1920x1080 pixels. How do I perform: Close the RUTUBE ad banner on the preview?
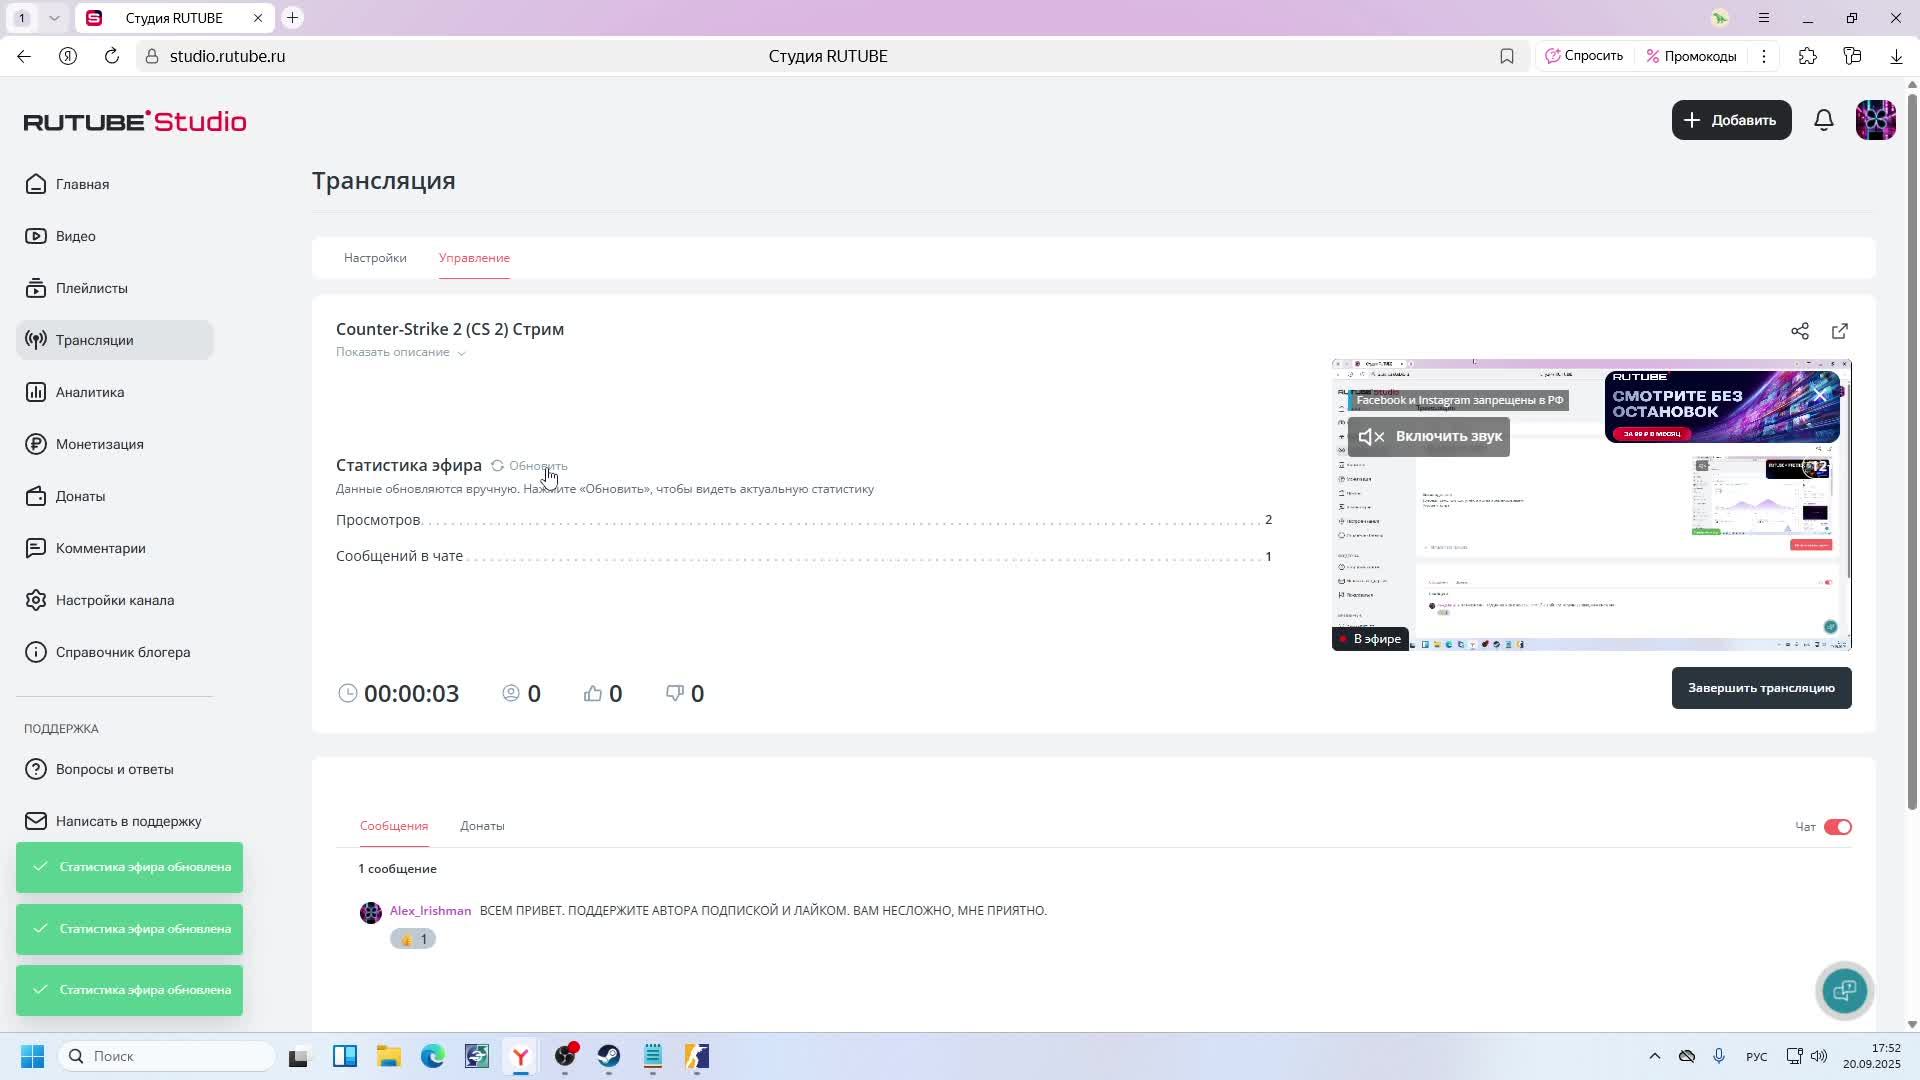click(x=1820, y=395)
